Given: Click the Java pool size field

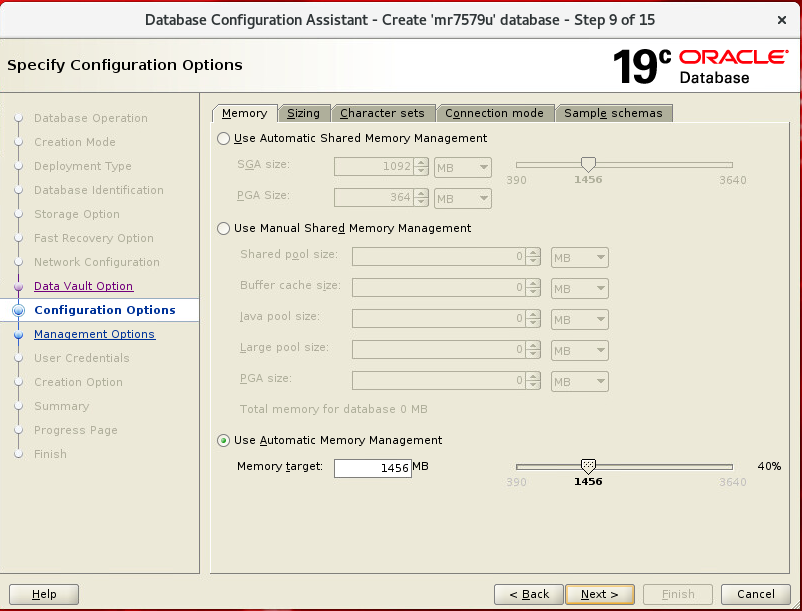Looking at the screenshot, I should (x=438, y=319).
